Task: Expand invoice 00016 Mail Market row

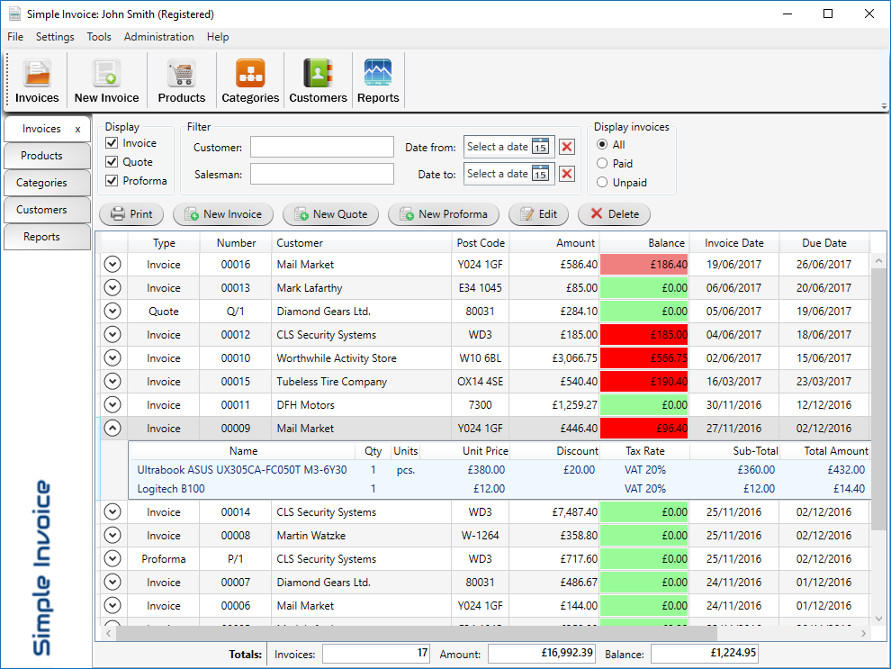Action: (113, 264)
